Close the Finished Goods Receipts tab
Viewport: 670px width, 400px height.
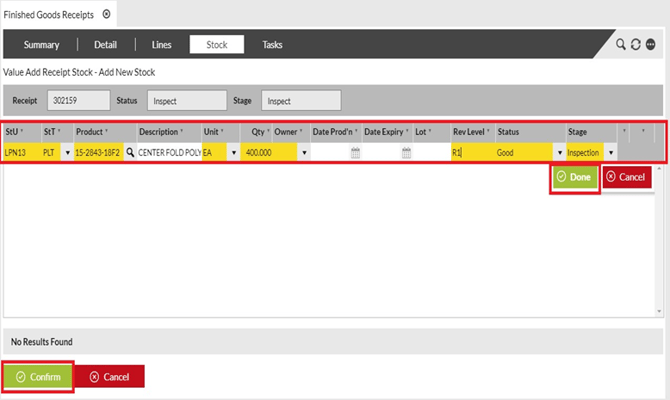pos(106,13)
